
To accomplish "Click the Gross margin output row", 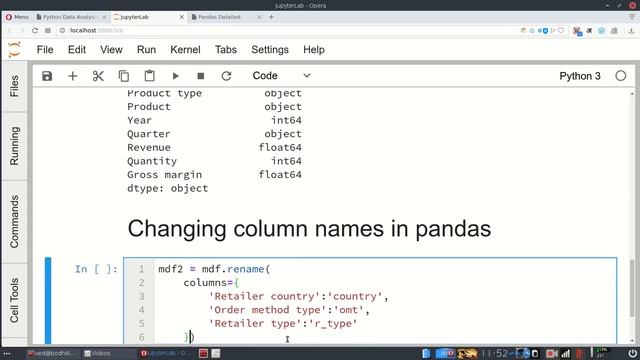I will tap(214, 175).
